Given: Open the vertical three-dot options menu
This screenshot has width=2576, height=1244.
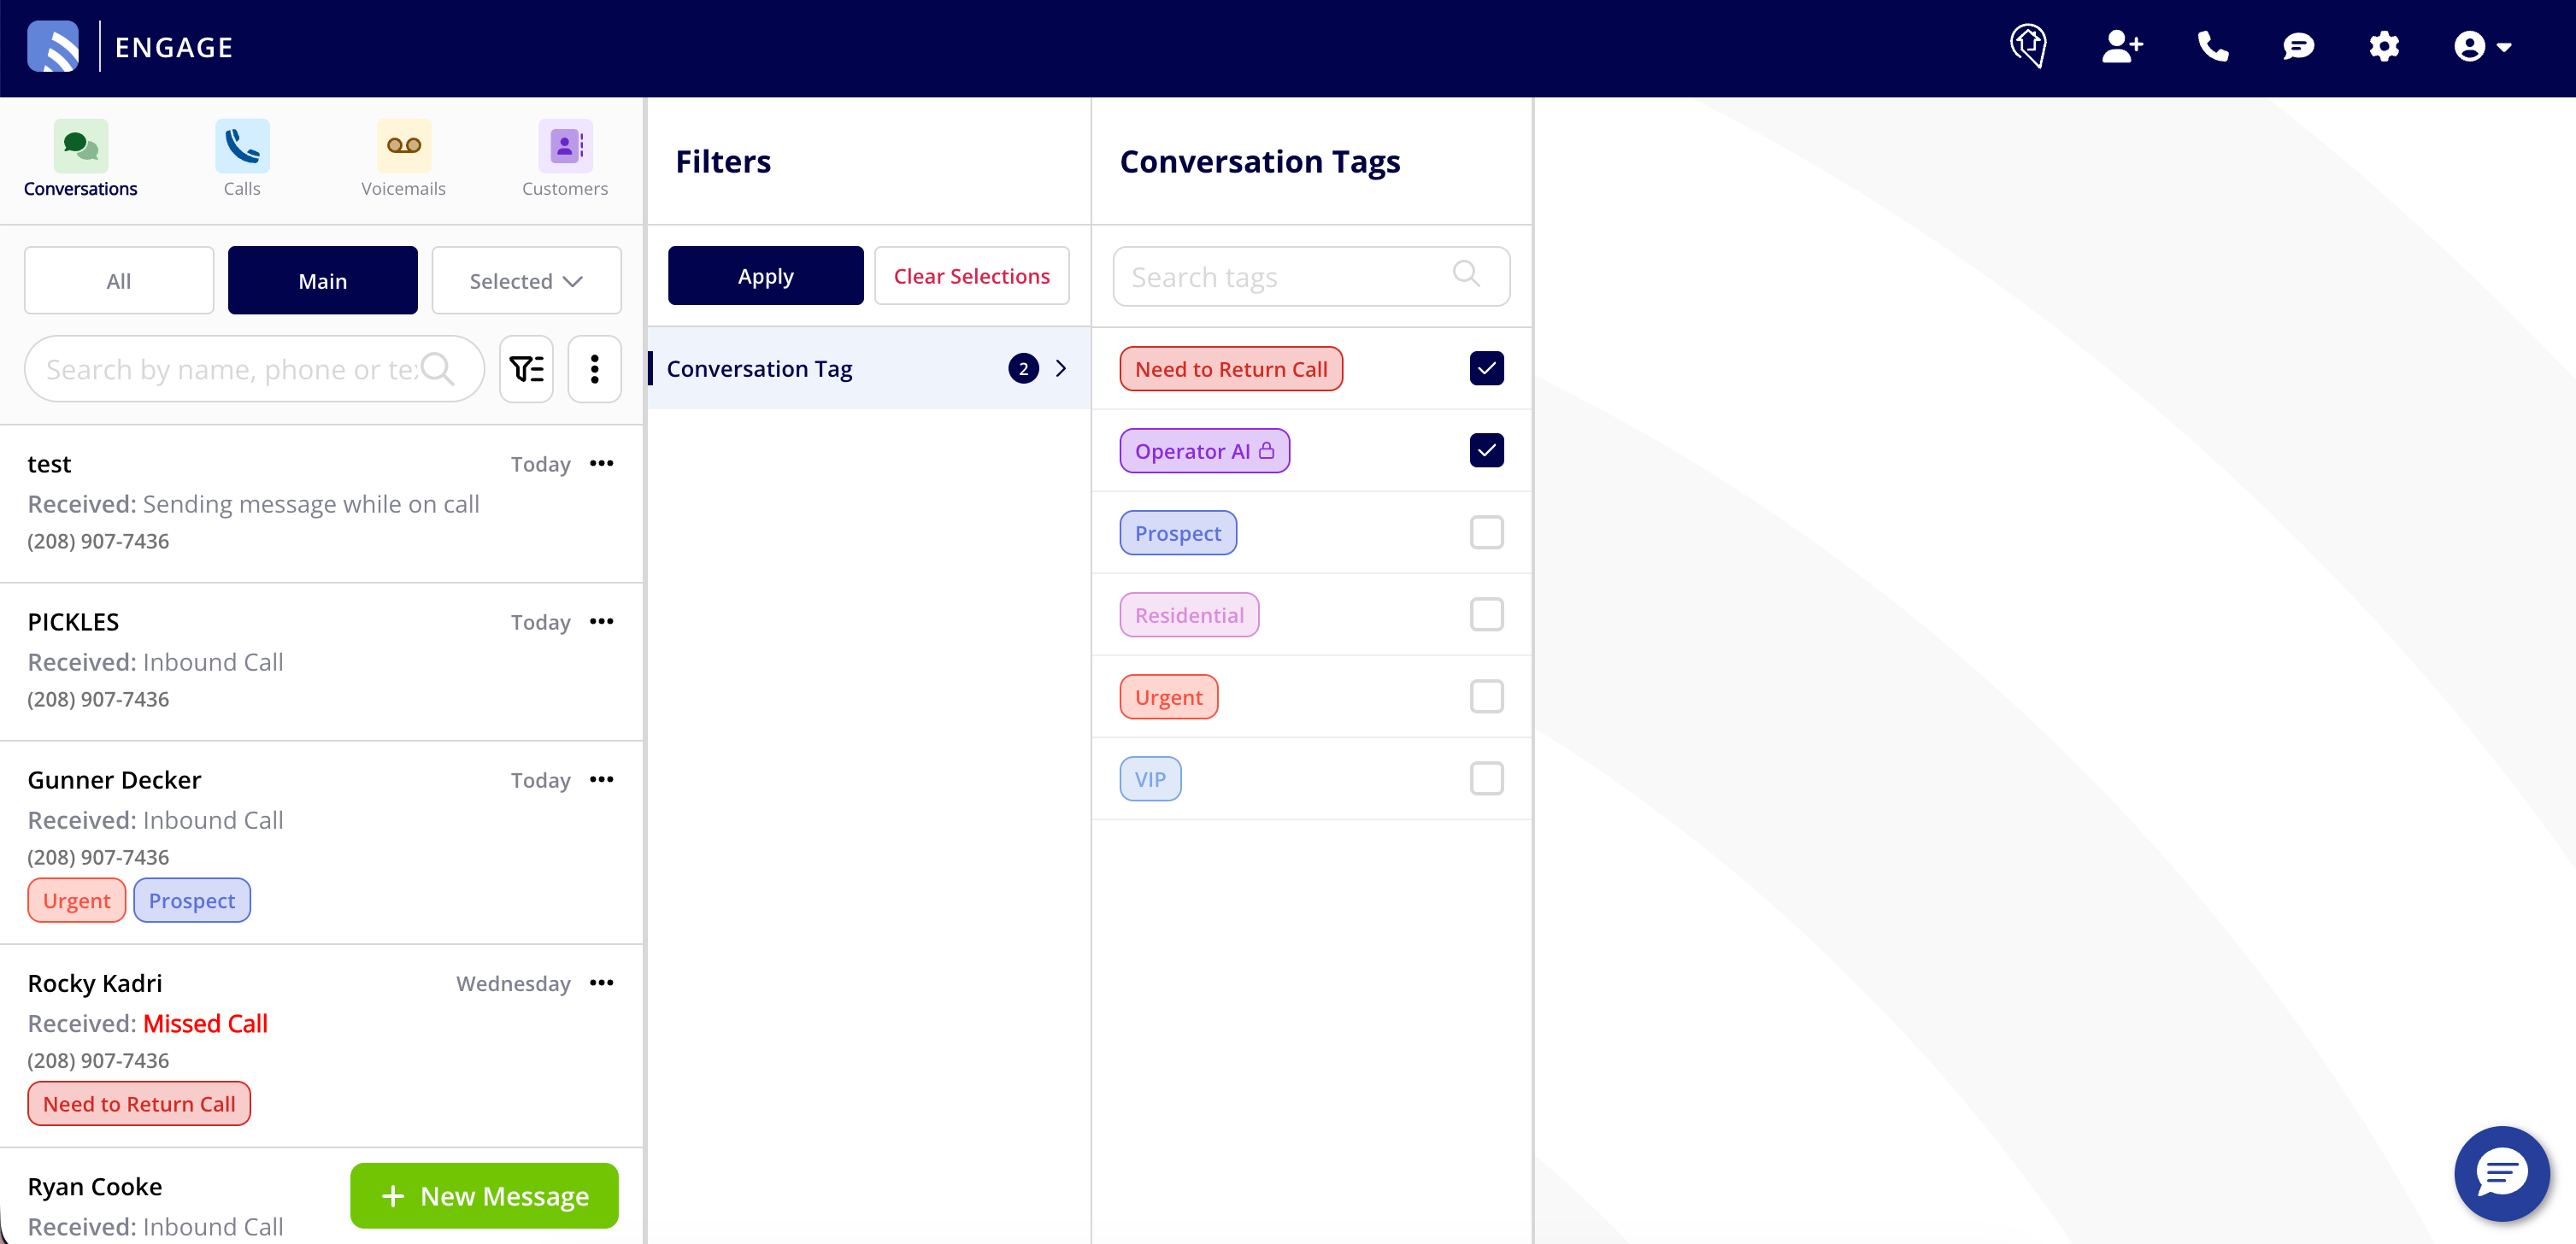Looking at the screenshot, I should [x=595, y=370].
